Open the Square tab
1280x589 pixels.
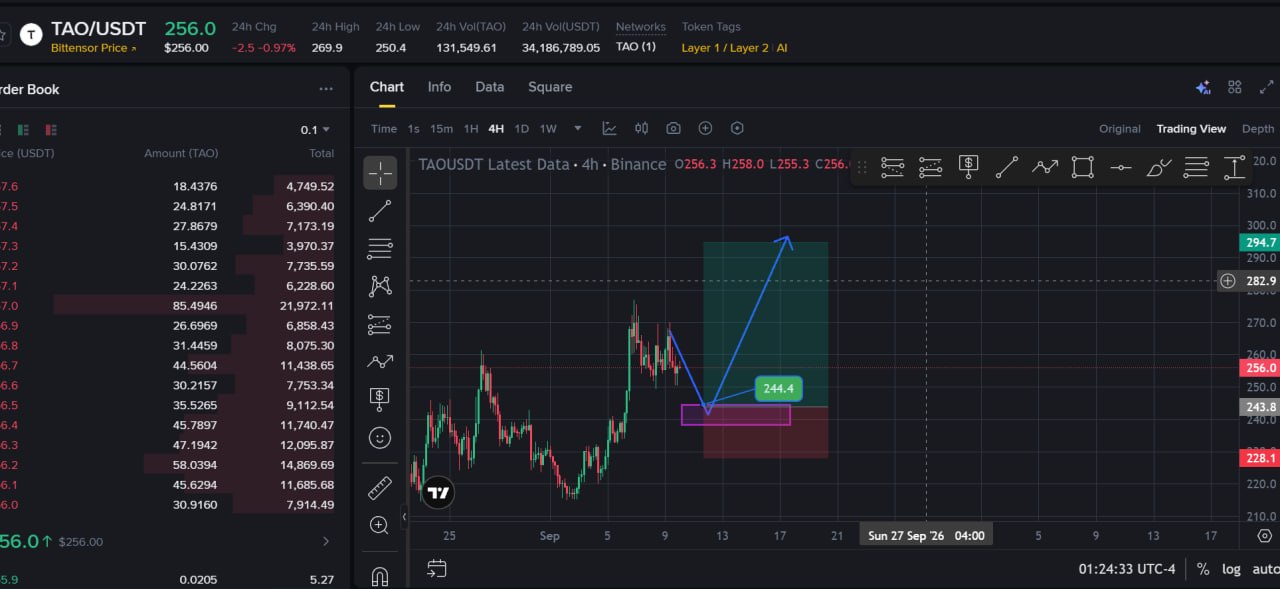(550, 87)
